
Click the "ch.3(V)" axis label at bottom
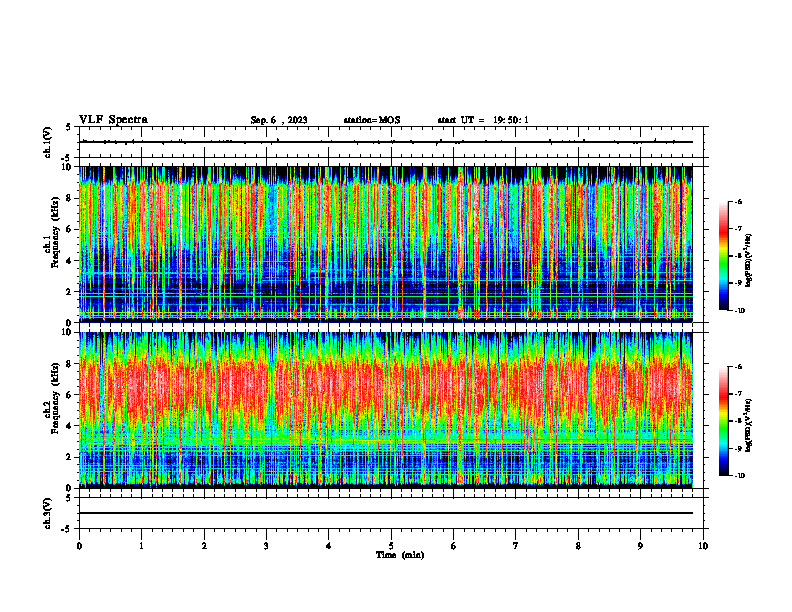[48, 513]
